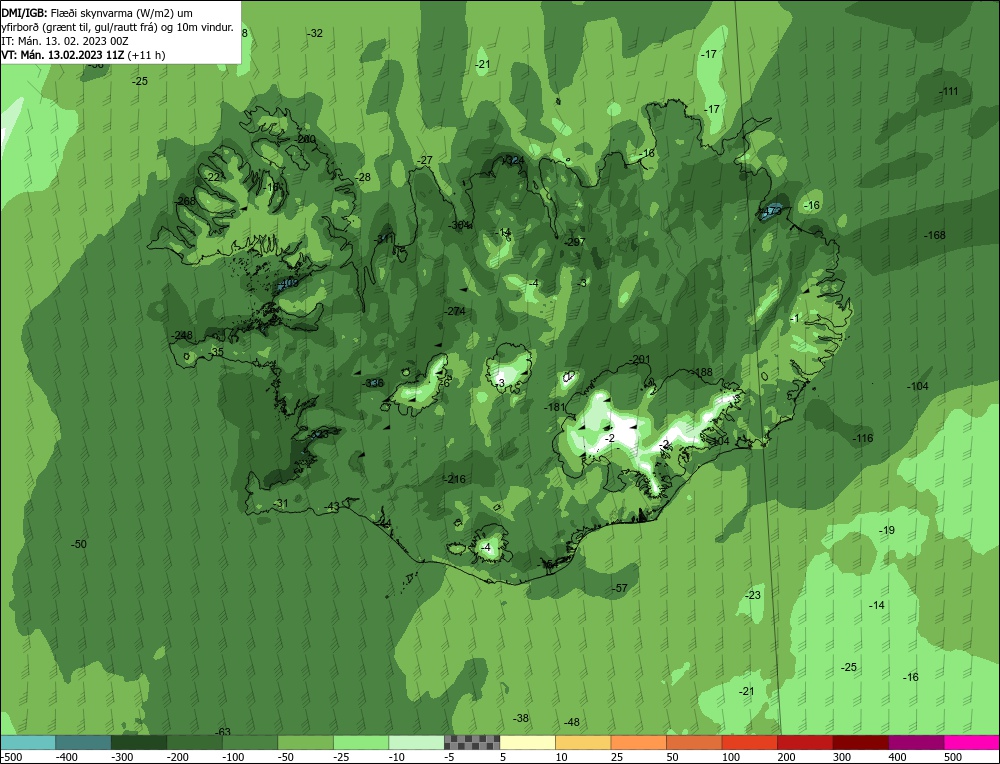The width and height of the screenshot is (1000, 764).
Task: Click the -19 value in the light green area
Action: coord(886,530)
